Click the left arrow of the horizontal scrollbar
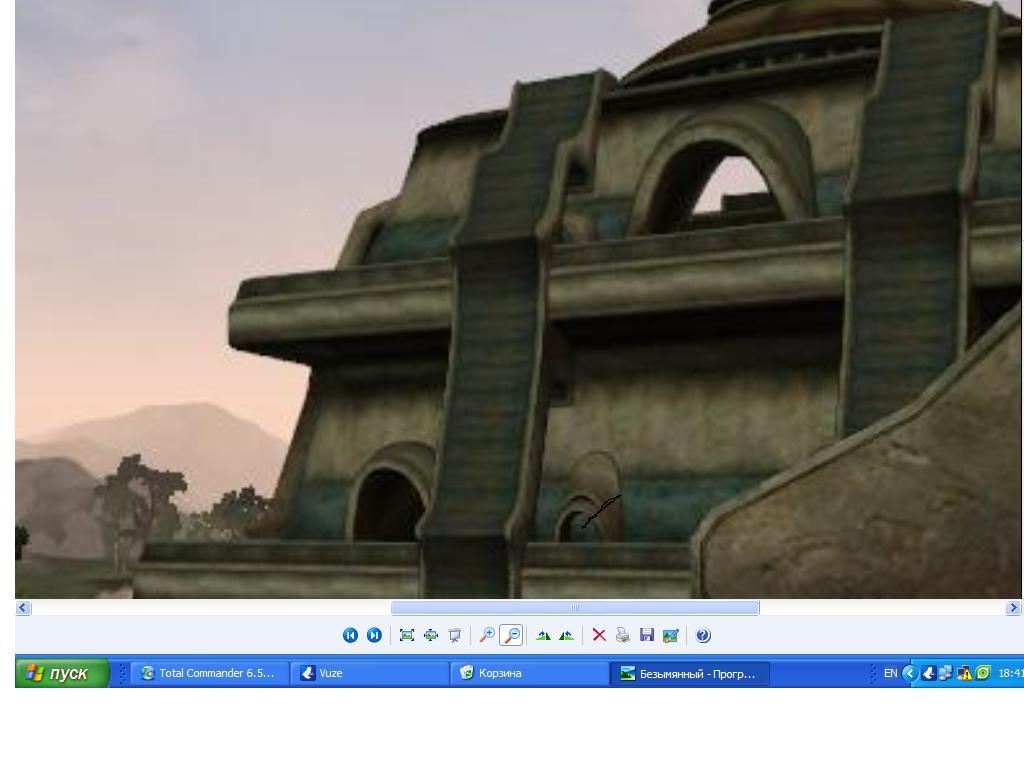This screenshot has width=1024, height=768. [x=24, y=608]
